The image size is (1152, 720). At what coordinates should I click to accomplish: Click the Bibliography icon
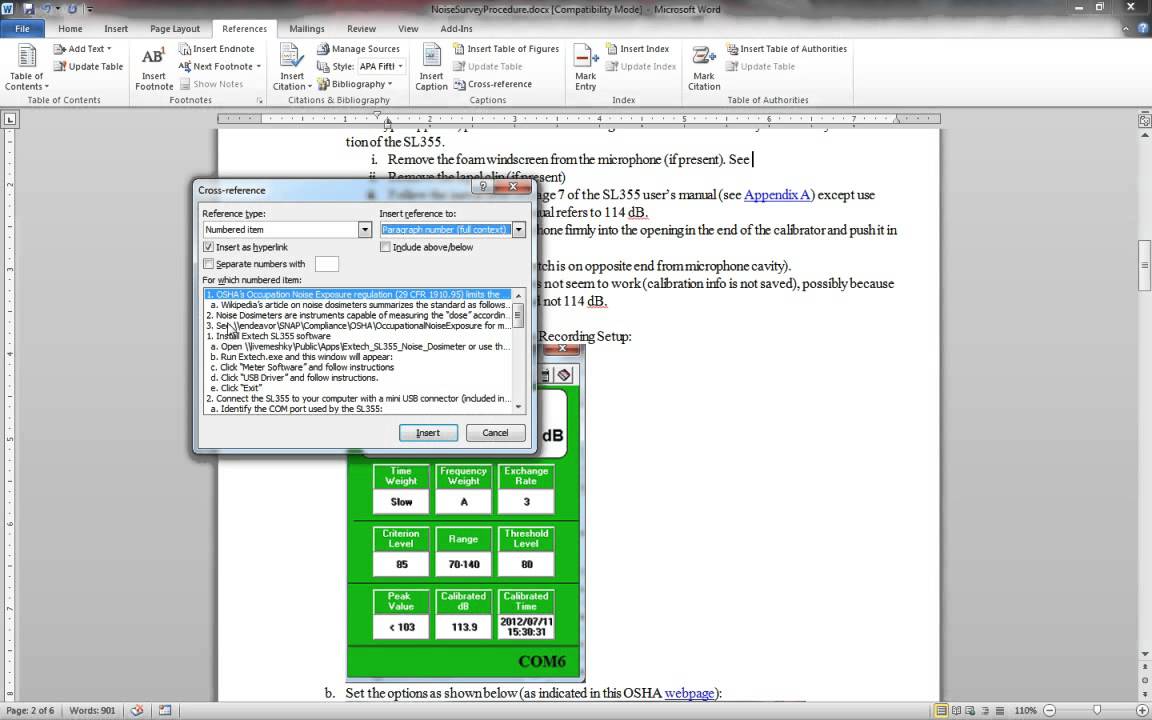(323, 84)
